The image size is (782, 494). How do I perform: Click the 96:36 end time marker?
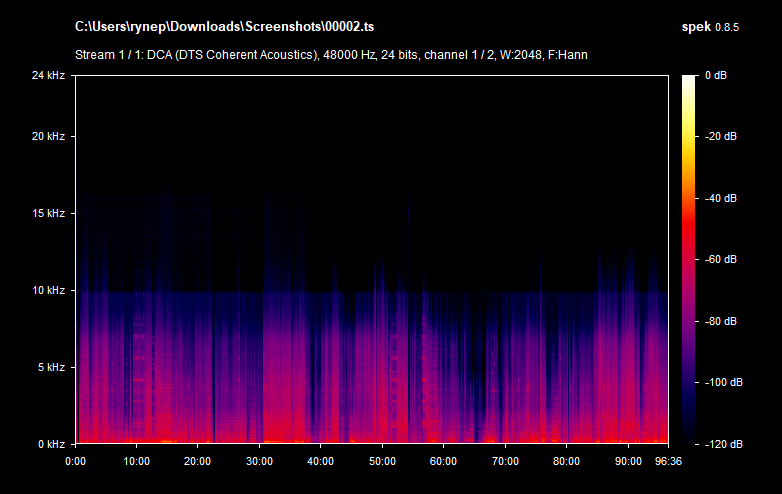[x=667, y=461]
